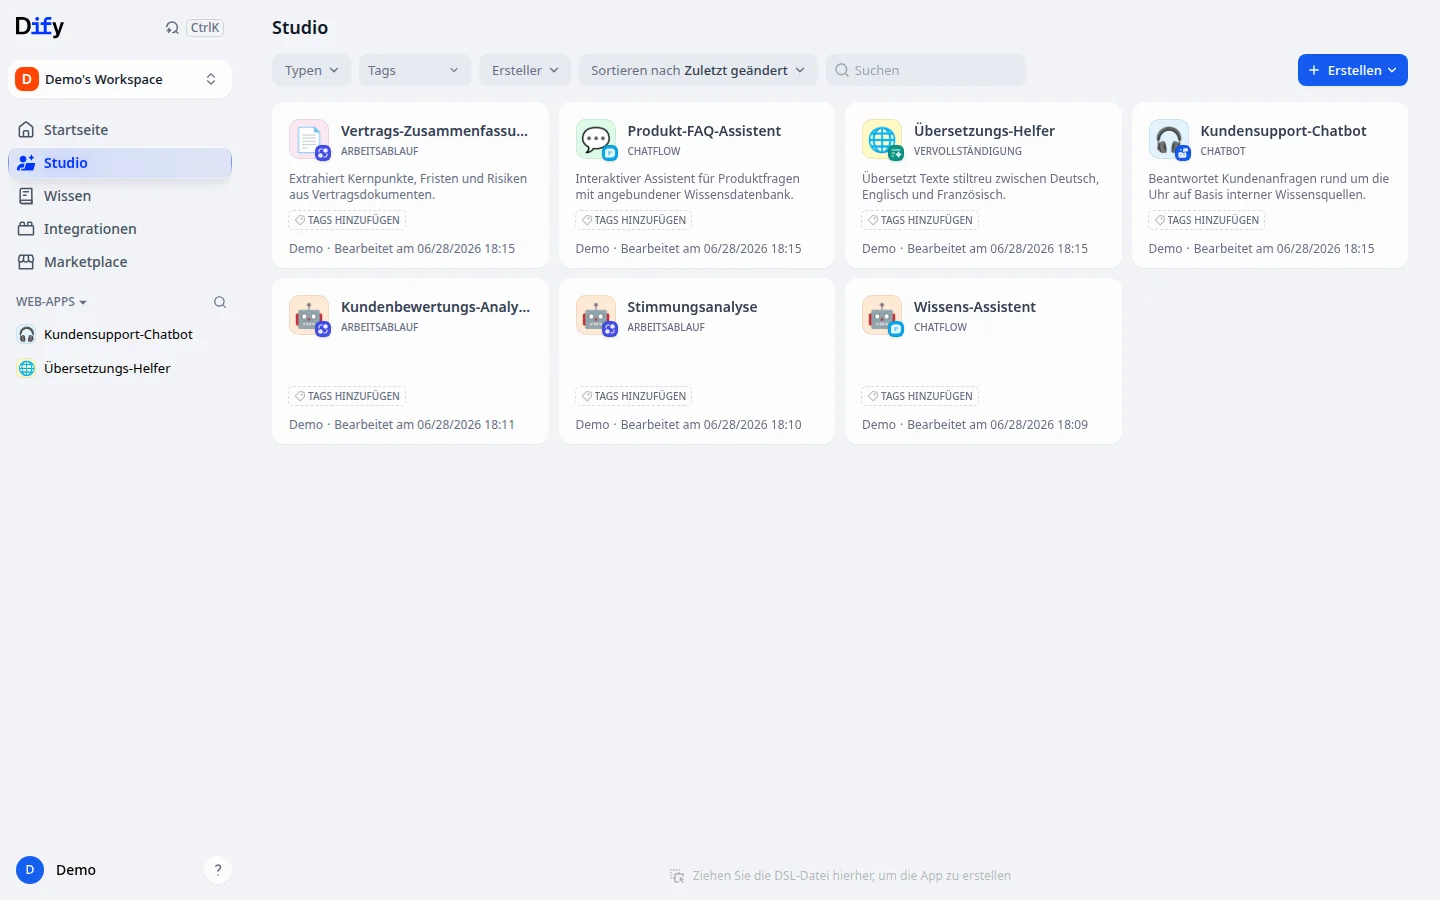This screenshot has width=1440, height=900.
Task: Expand the Ersteller filter dropdown
Action: [525, 70]
